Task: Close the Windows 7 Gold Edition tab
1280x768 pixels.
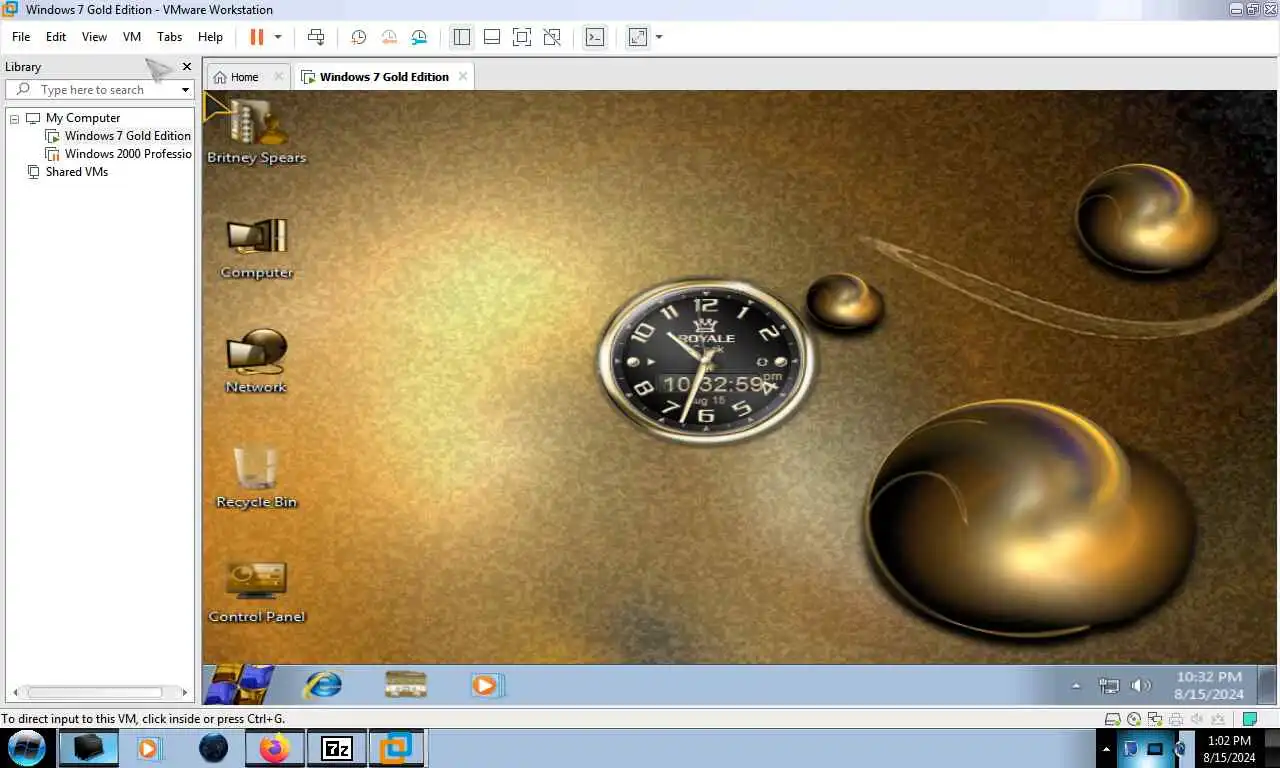Action: (x=462, y=77)
